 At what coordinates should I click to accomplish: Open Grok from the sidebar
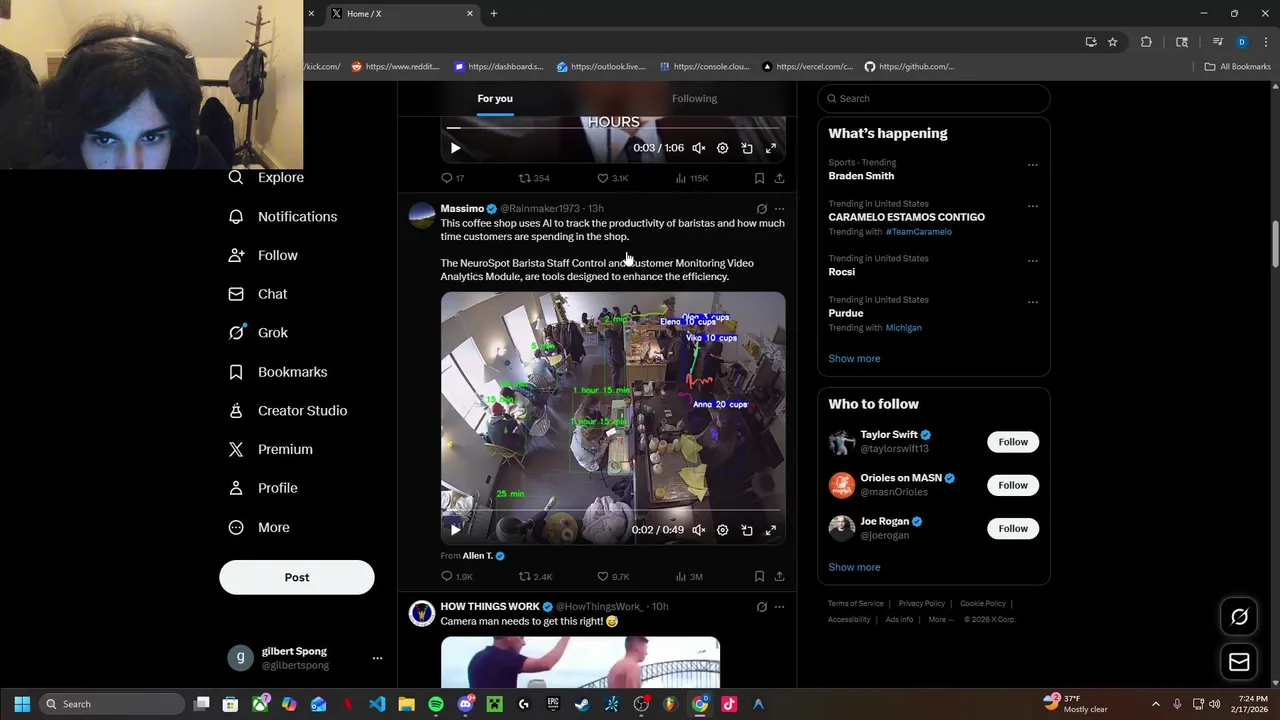(258, 333)
